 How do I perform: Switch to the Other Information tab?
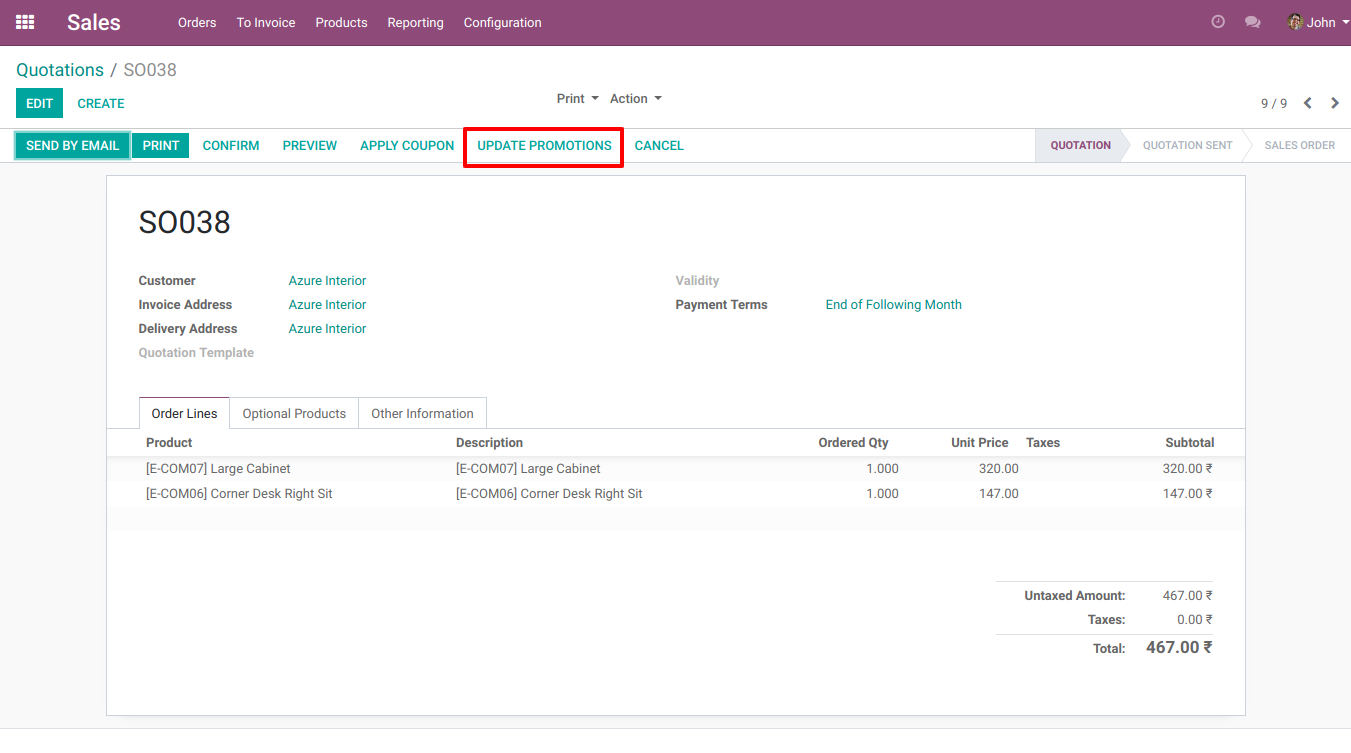(x=422, y=413)
